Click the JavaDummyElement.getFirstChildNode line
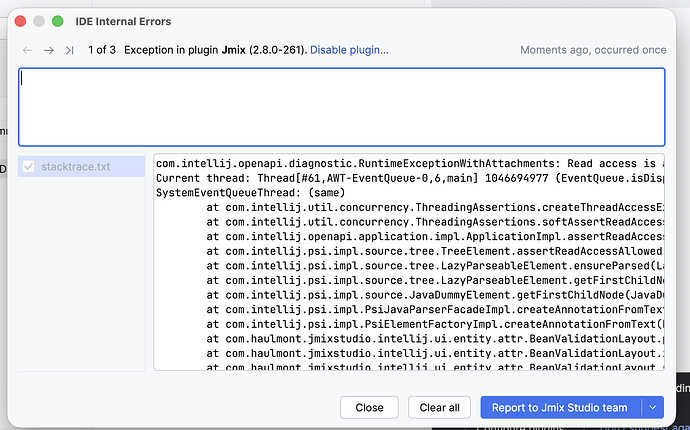Image resolution: width=690 pixels, height=430 pixels. [x=435, y=295]
